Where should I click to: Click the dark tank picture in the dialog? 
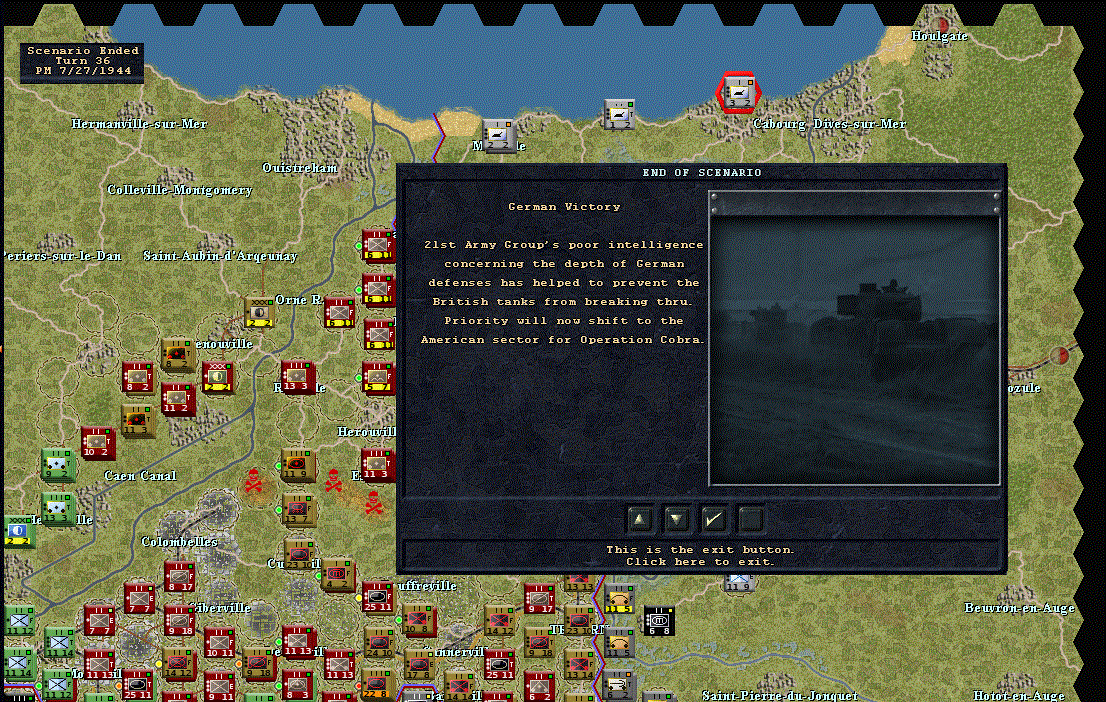(x=854, y=349)
